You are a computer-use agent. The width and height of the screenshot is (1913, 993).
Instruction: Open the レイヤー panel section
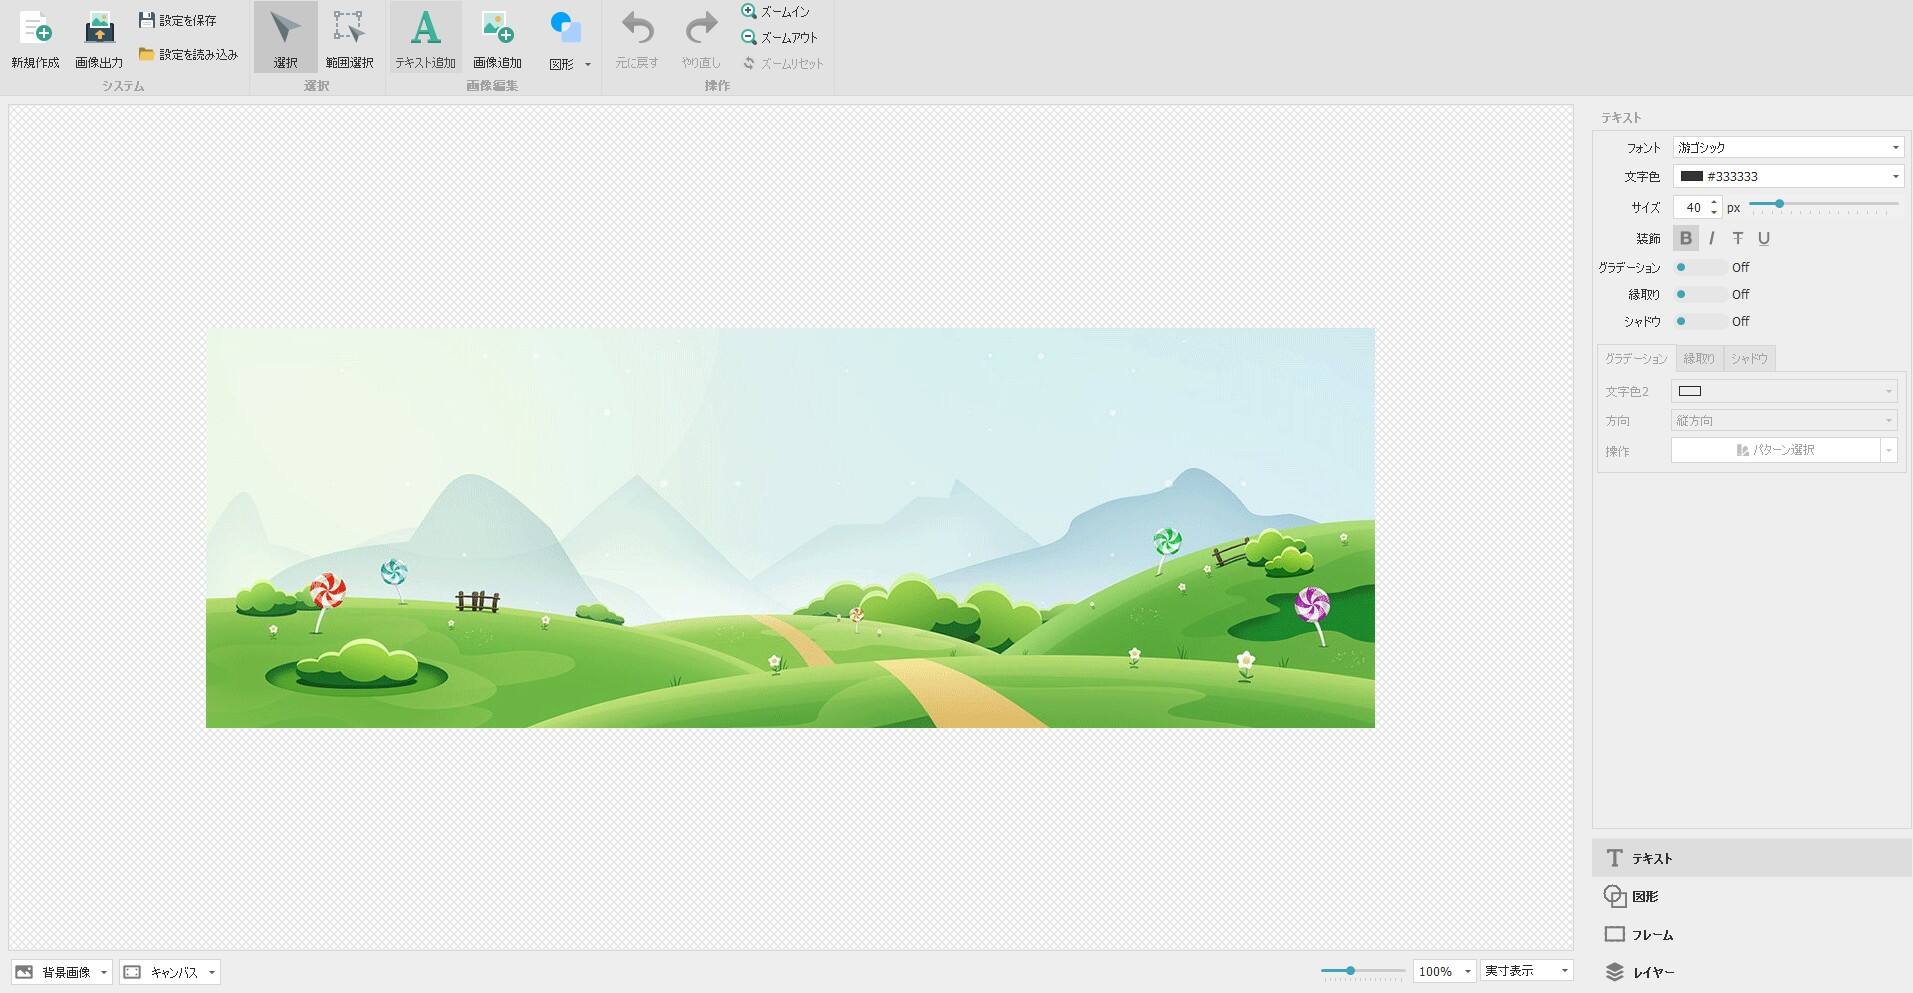click(1752, 972)
